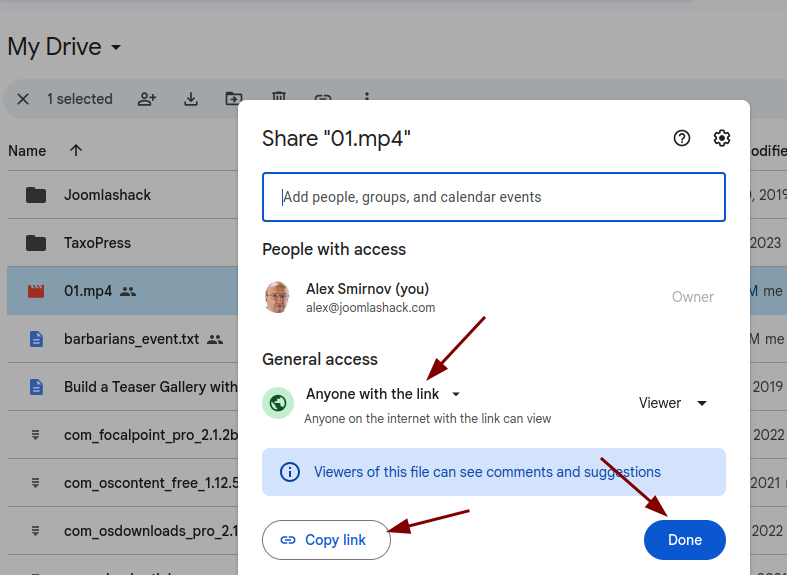Click Alex Smirnov (you) name
The height and width of the screenshot is (575, 787).
tap(367, 289)
